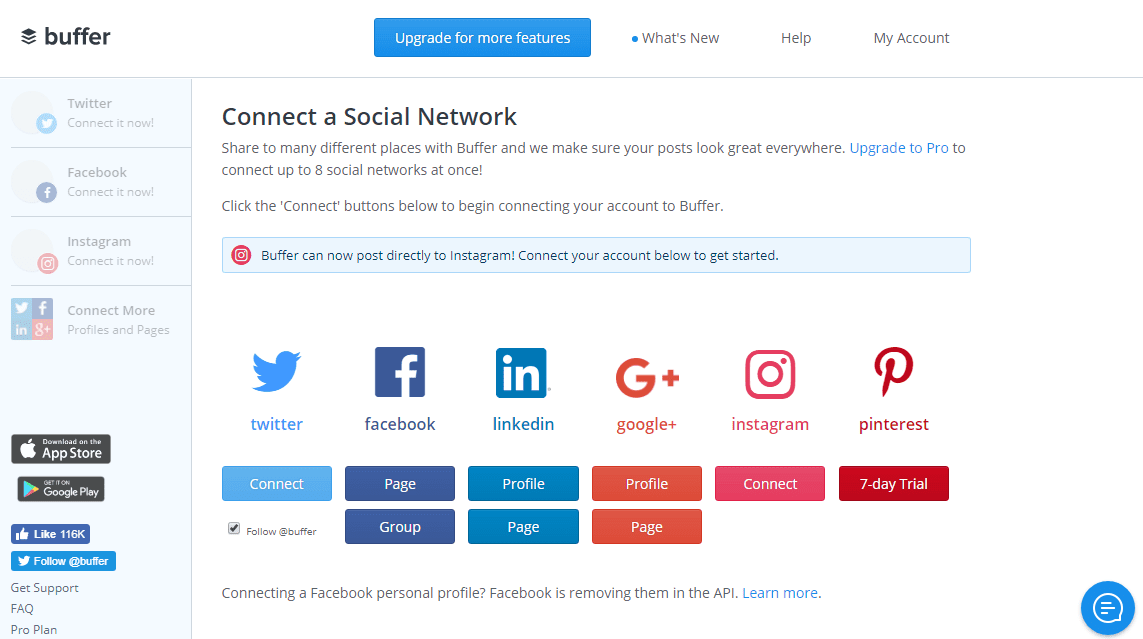
Task: Click the Upgrade to Pro link
Action: pos(898,147)
